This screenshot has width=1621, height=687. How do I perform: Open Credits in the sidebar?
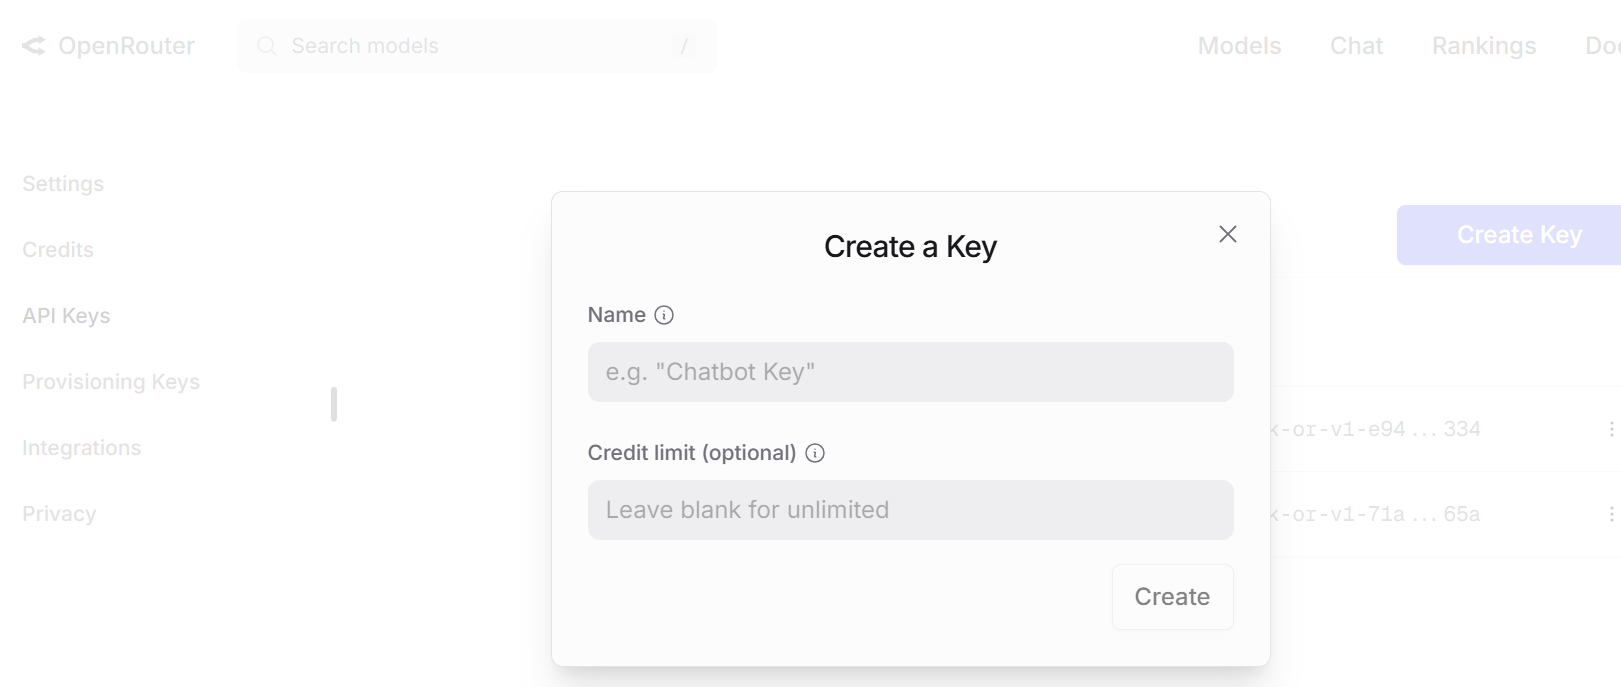coord(58,250)
